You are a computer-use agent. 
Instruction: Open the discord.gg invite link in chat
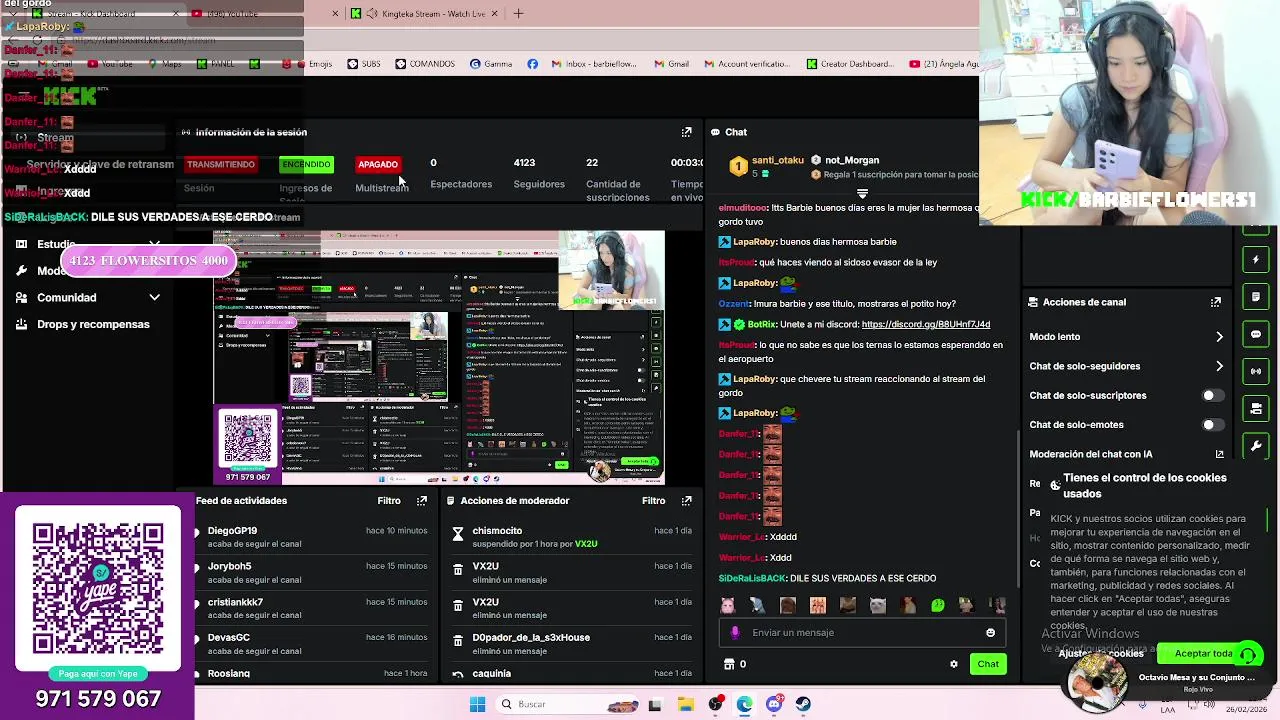pos(925,324)
